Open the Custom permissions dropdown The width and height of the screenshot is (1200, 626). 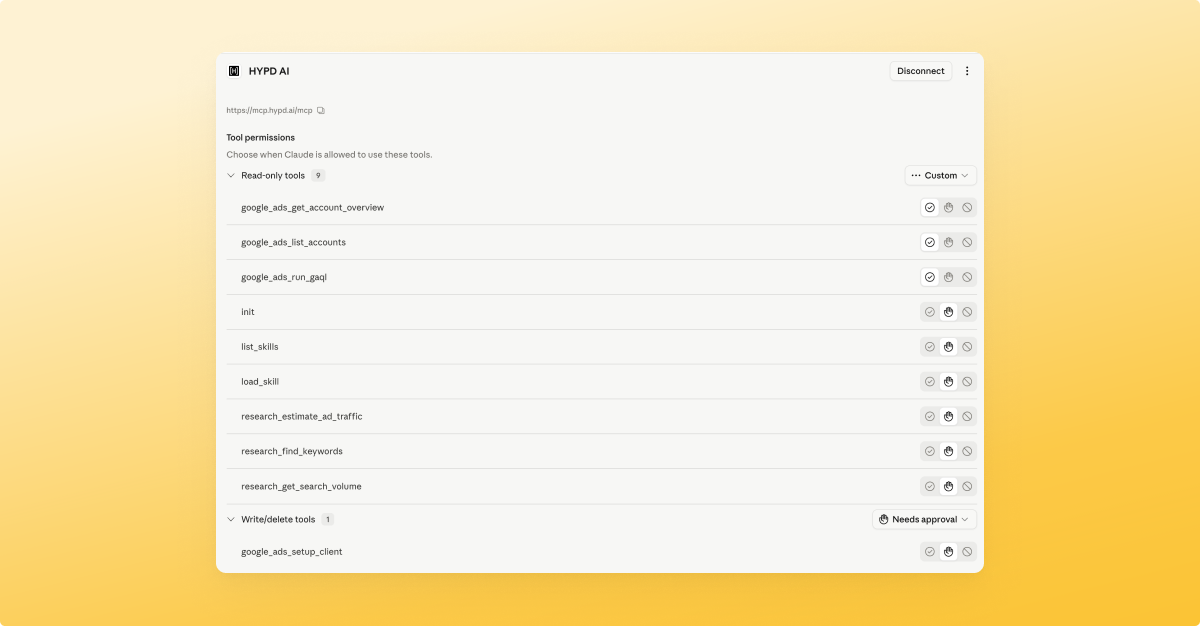(941, 175)
